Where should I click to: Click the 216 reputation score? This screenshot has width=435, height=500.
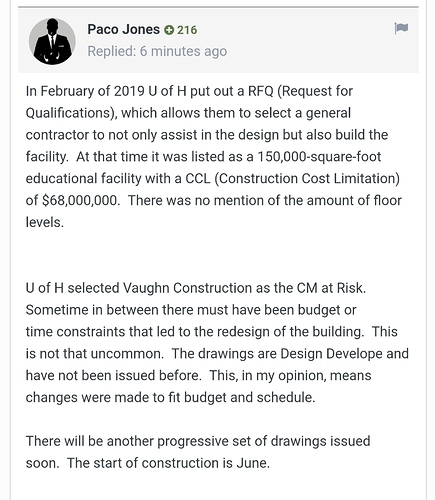click(187, 30)
